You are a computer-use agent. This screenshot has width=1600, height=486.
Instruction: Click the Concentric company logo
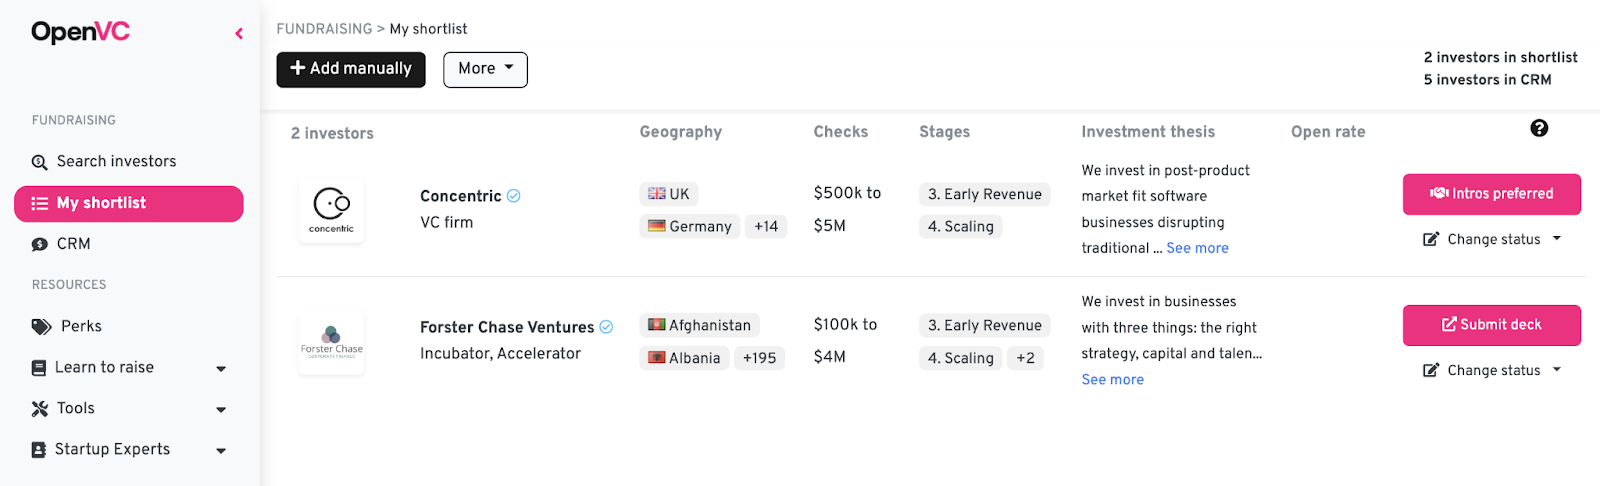(x=331, y=209)
